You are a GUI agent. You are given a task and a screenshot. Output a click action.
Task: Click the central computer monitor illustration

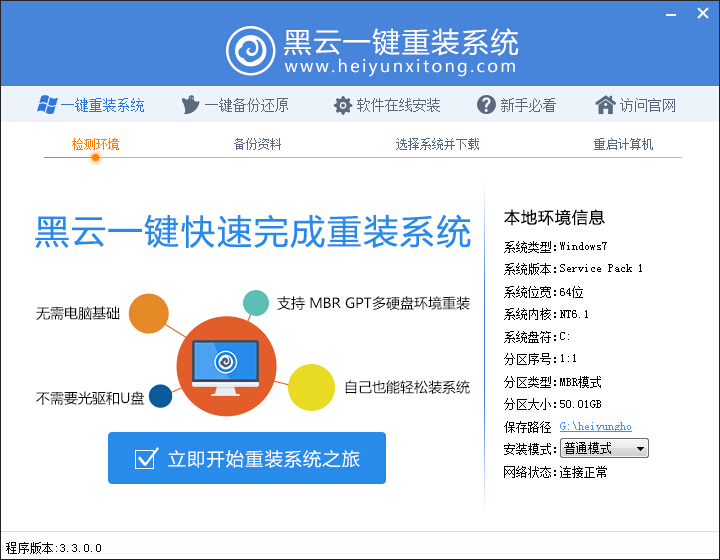point(225,367)
